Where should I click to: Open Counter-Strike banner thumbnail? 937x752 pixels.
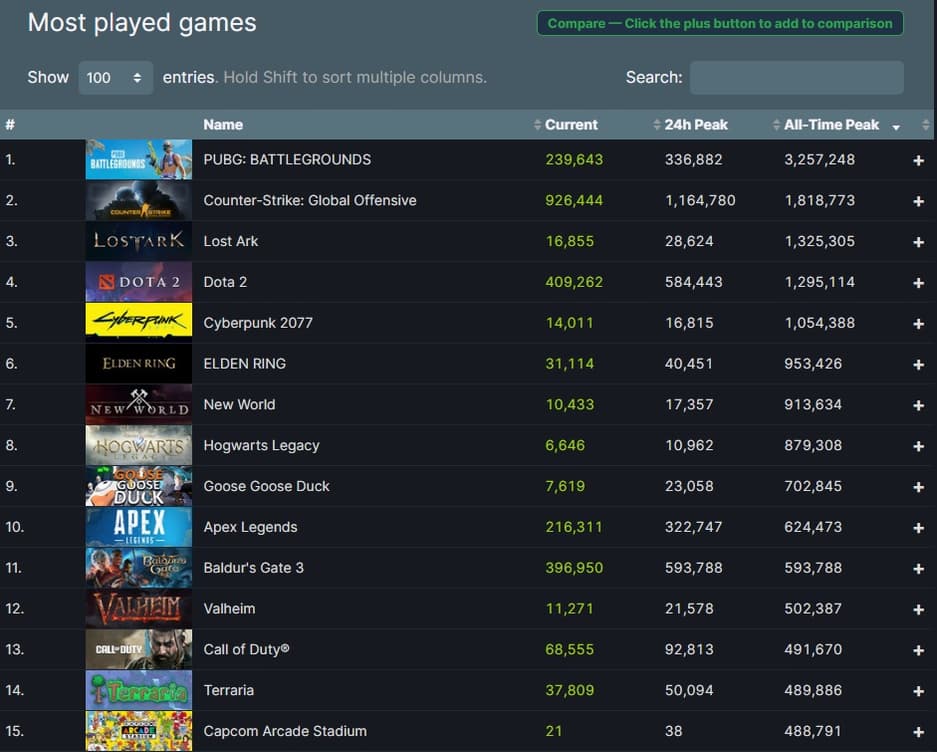(x=139, y=200)
